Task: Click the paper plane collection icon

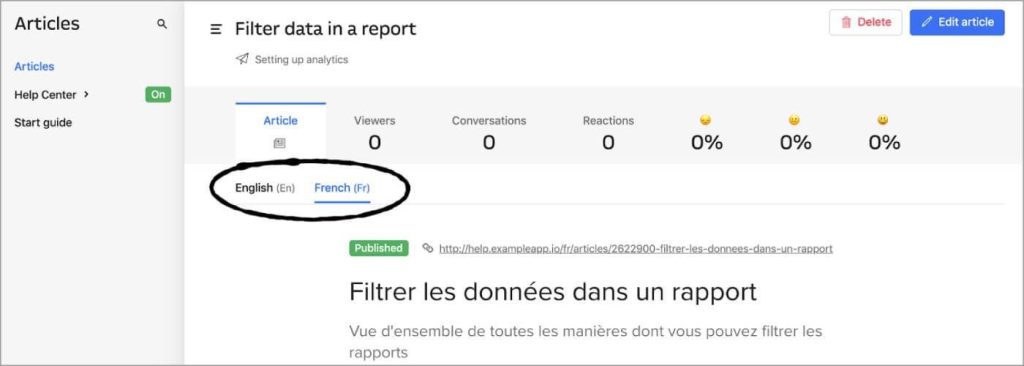Action: (x=242, y=59)
